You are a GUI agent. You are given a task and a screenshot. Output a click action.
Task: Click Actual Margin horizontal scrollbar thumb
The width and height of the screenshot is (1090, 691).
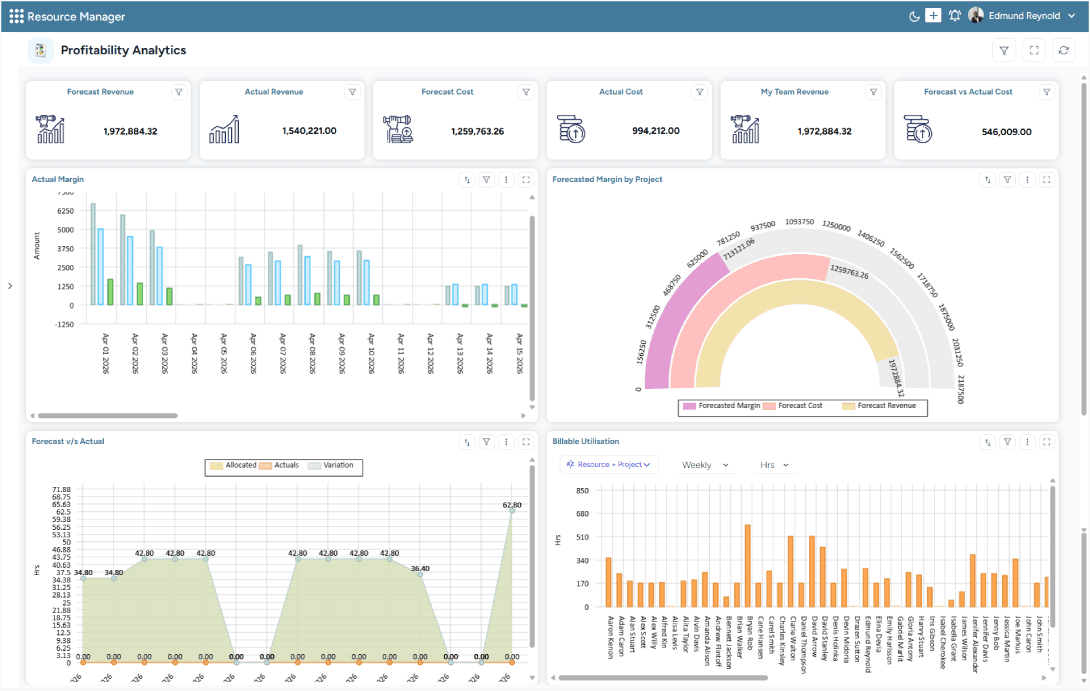pos(108,416)
